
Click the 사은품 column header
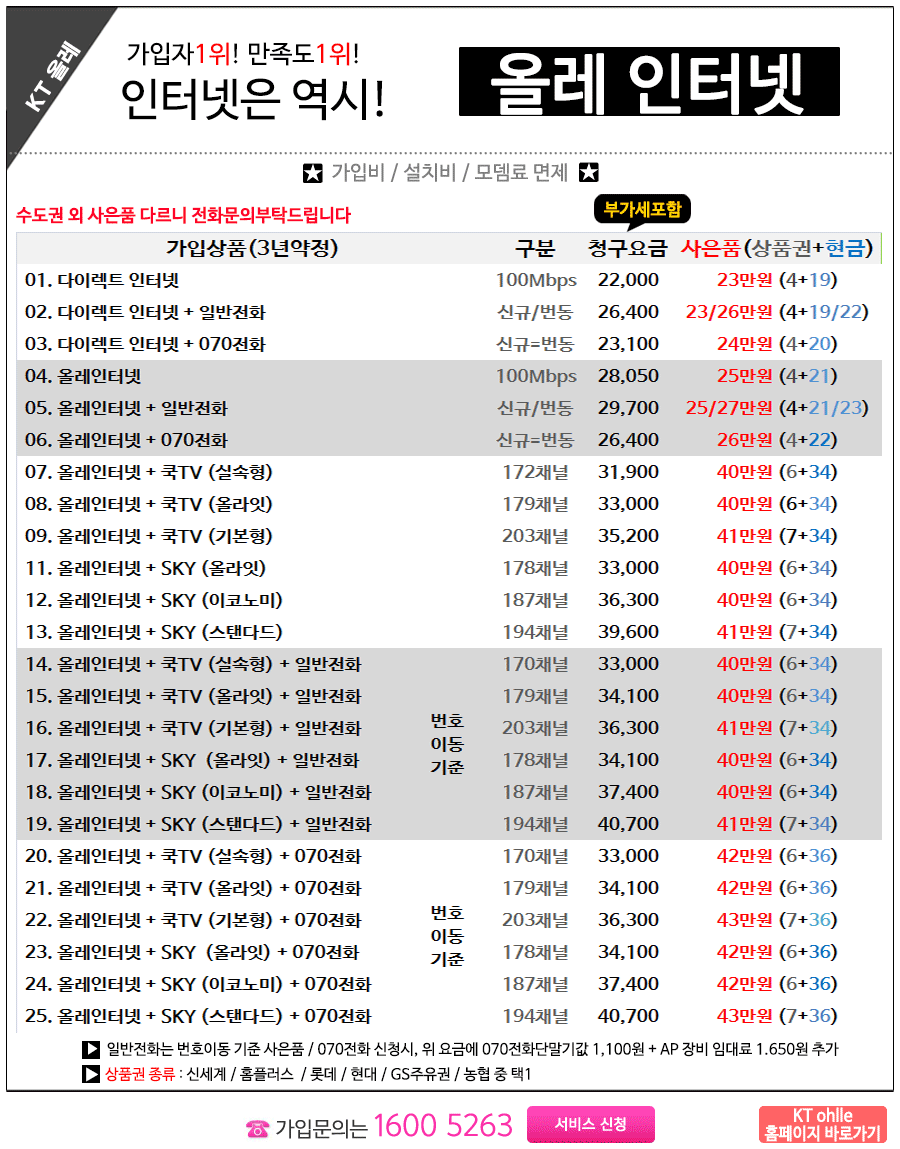[x=710, y=249]
